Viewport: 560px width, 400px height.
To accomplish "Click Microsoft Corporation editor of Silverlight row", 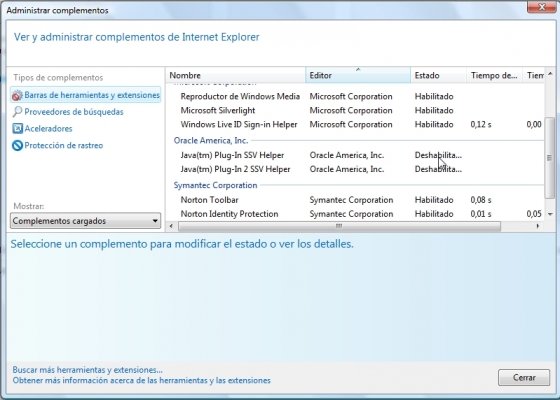I will [351, 110].
